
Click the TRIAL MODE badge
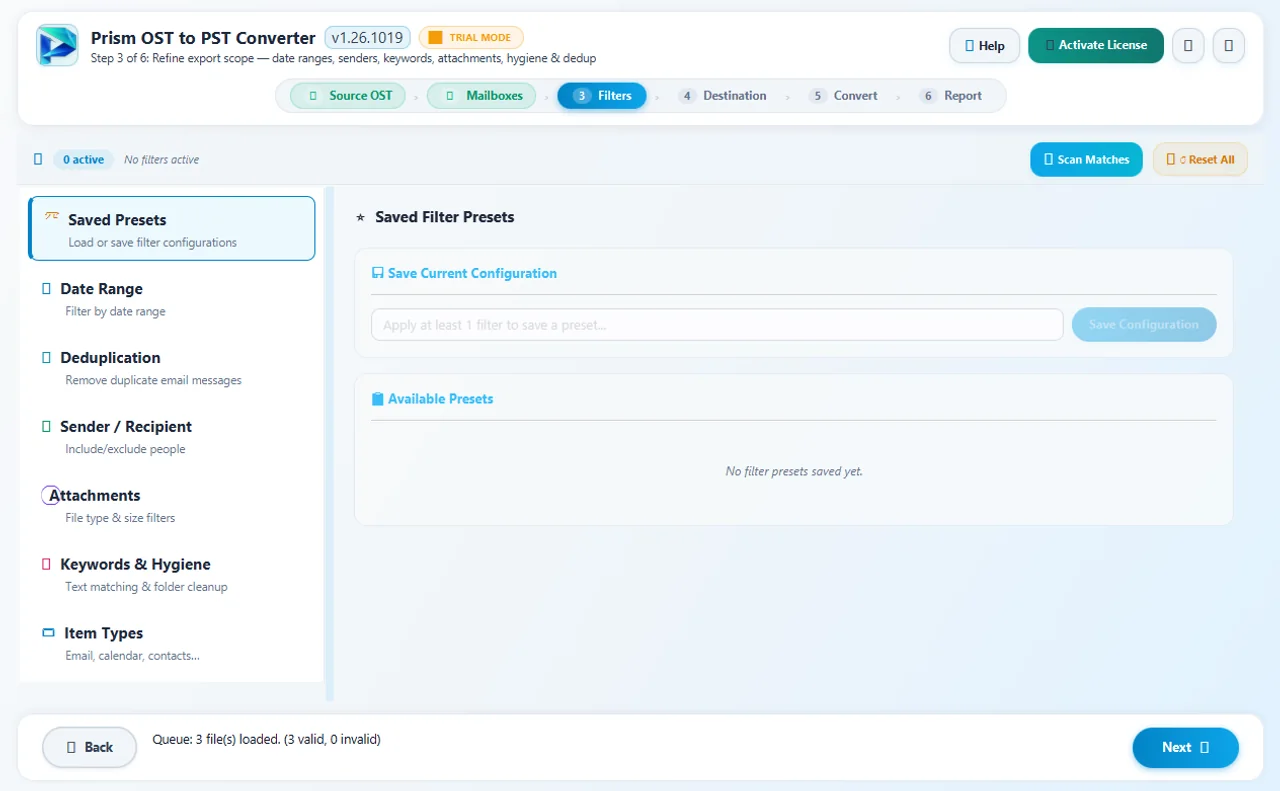click(x=470, y=38)
